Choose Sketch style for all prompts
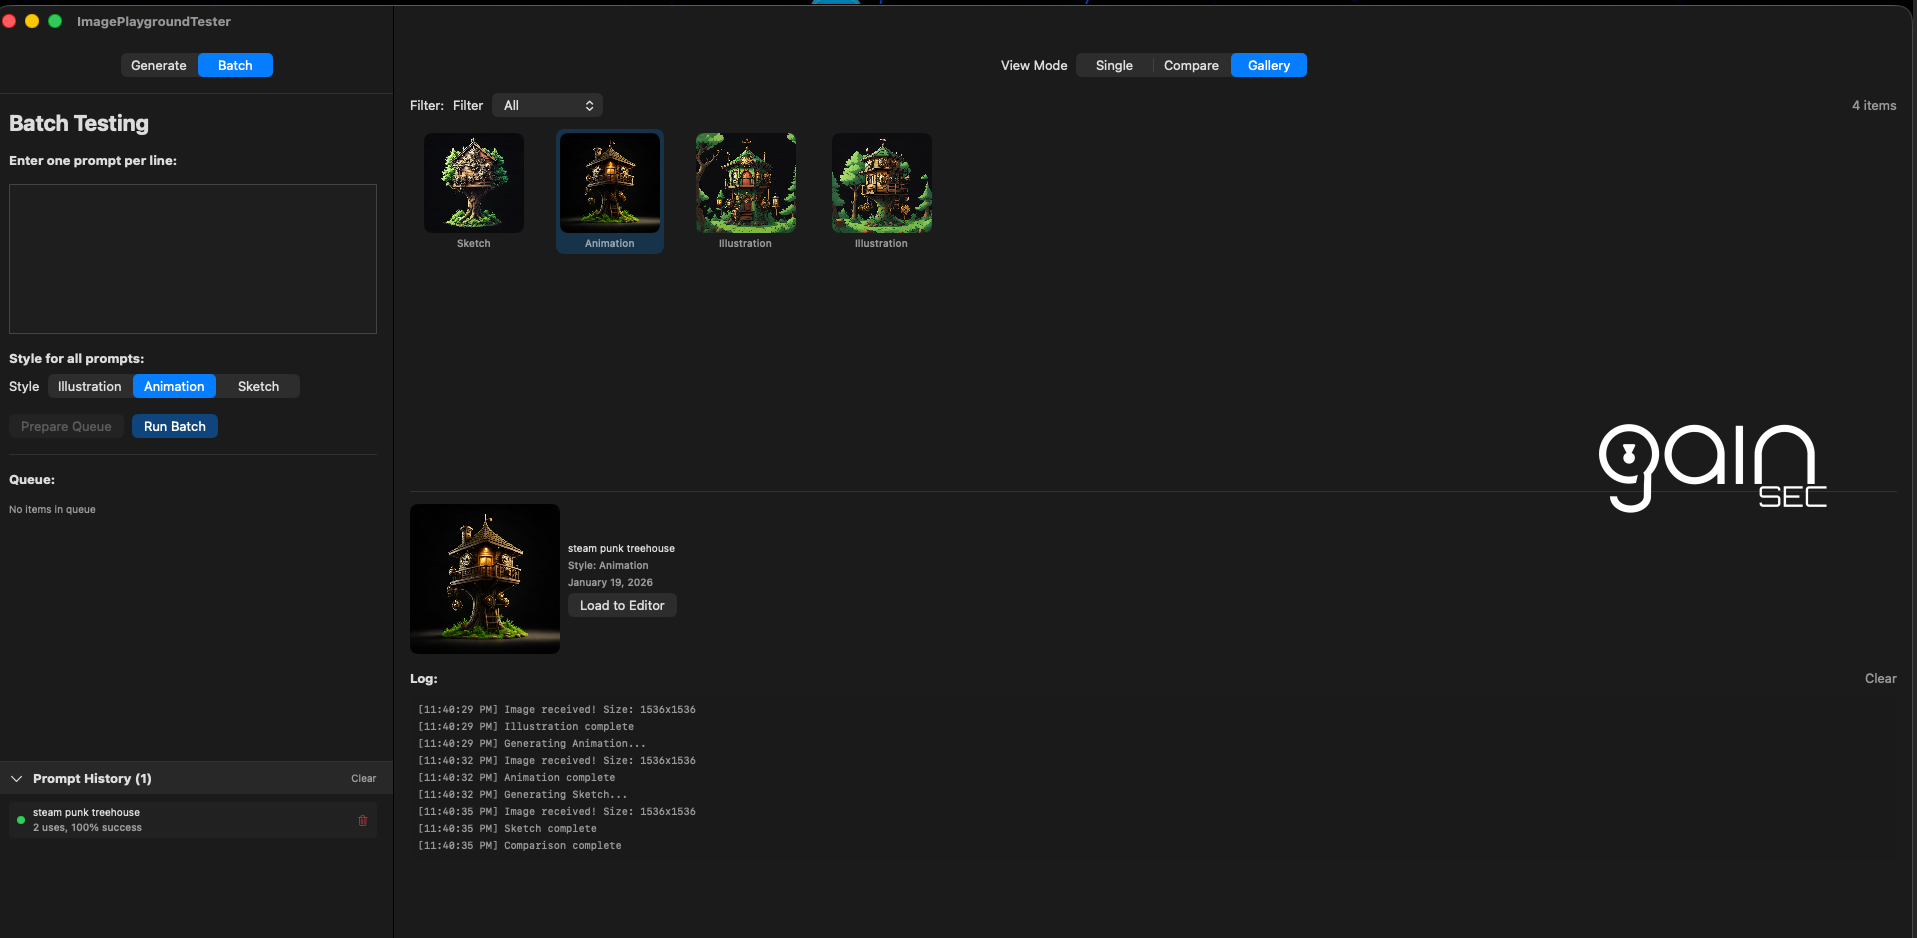This screenshot has width=1917, height=938. 258,386
